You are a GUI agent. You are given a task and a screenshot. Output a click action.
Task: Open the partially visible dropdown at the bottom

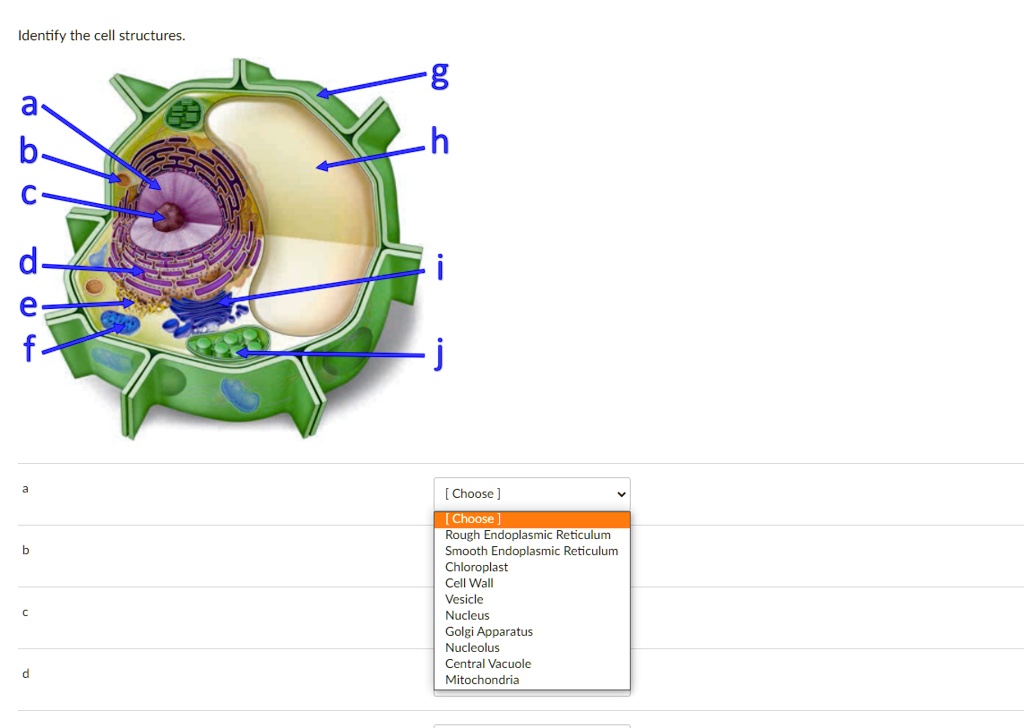coord(531,724)
